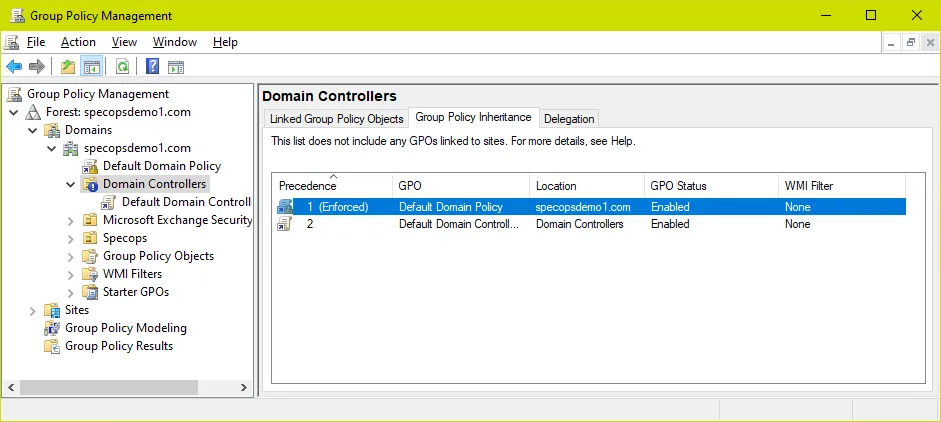Collapse the Domain Controllers node
Viewport: 941px width, 422px height.
(71, 184)
